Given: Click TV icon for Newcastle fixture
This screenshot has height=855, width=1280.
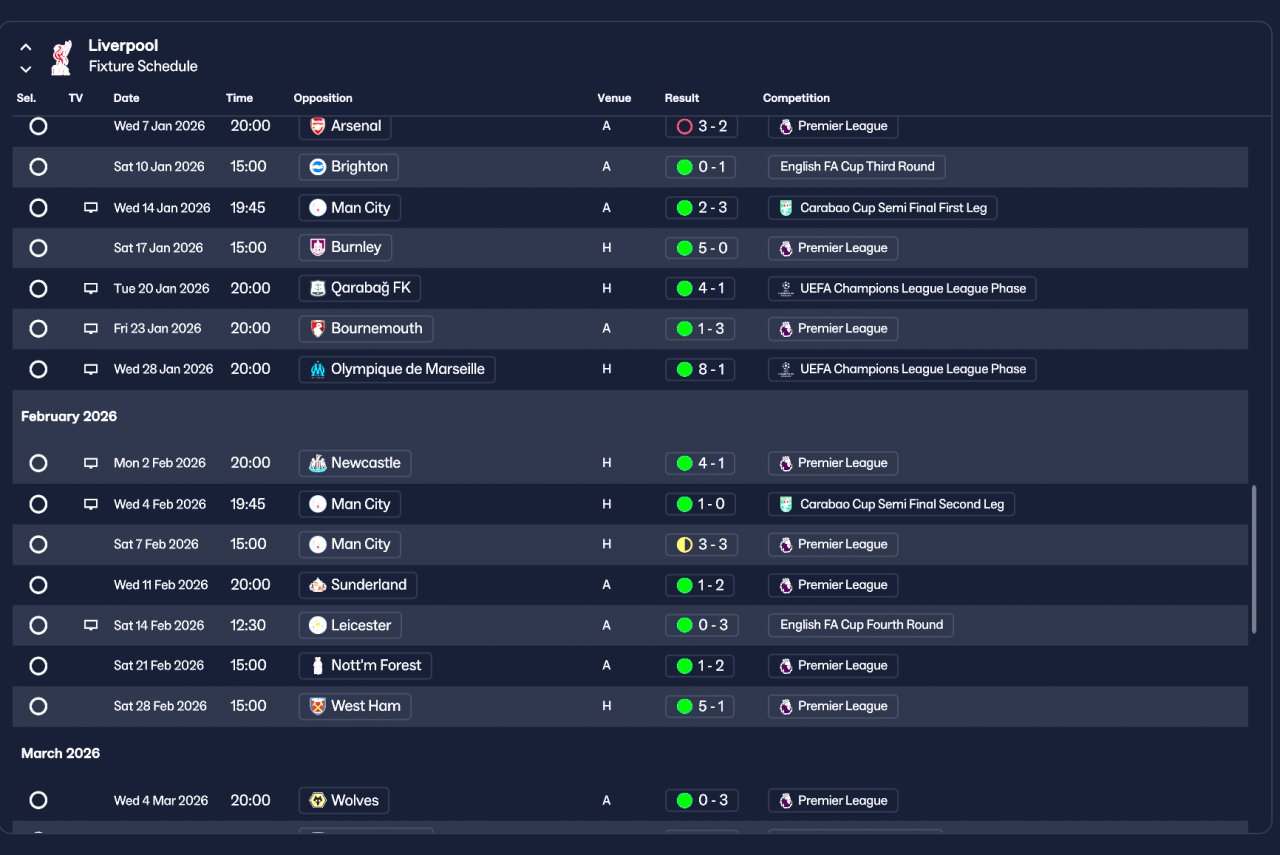Looking at the screenshot, I should [x=91, y=463].
